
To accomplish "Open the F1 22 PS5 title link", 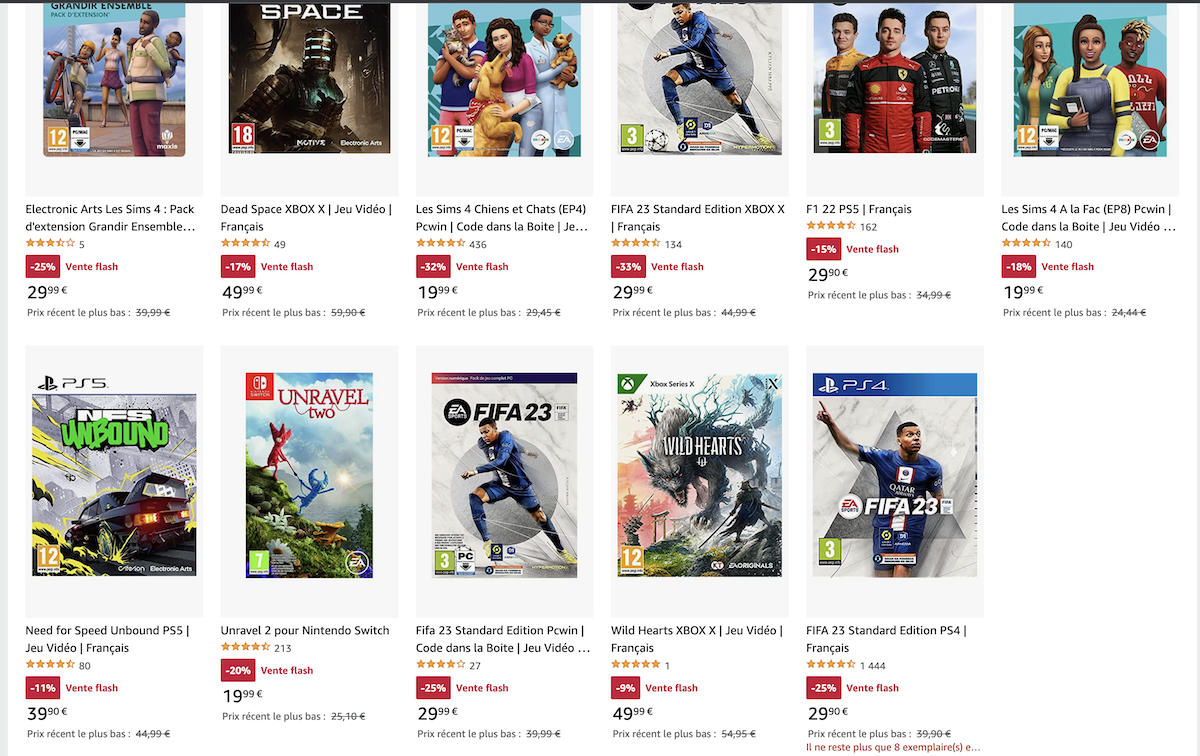I will 859,209.
